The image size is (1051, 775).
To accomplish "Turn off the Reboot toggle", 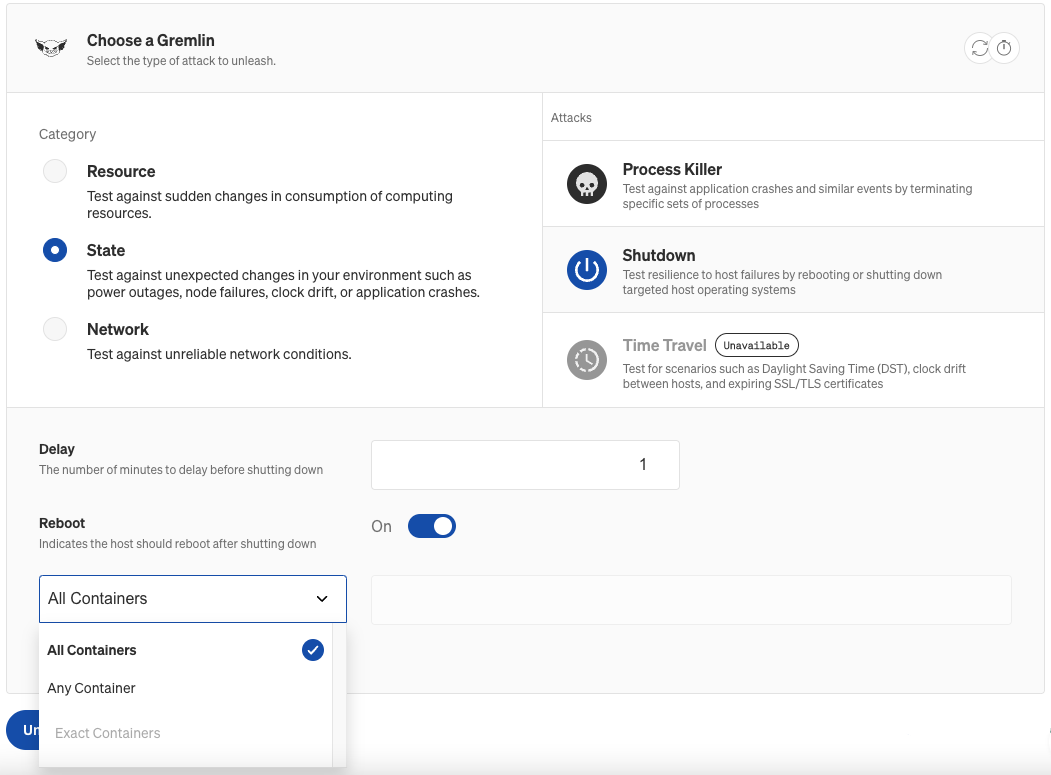I will click(432, 525).
